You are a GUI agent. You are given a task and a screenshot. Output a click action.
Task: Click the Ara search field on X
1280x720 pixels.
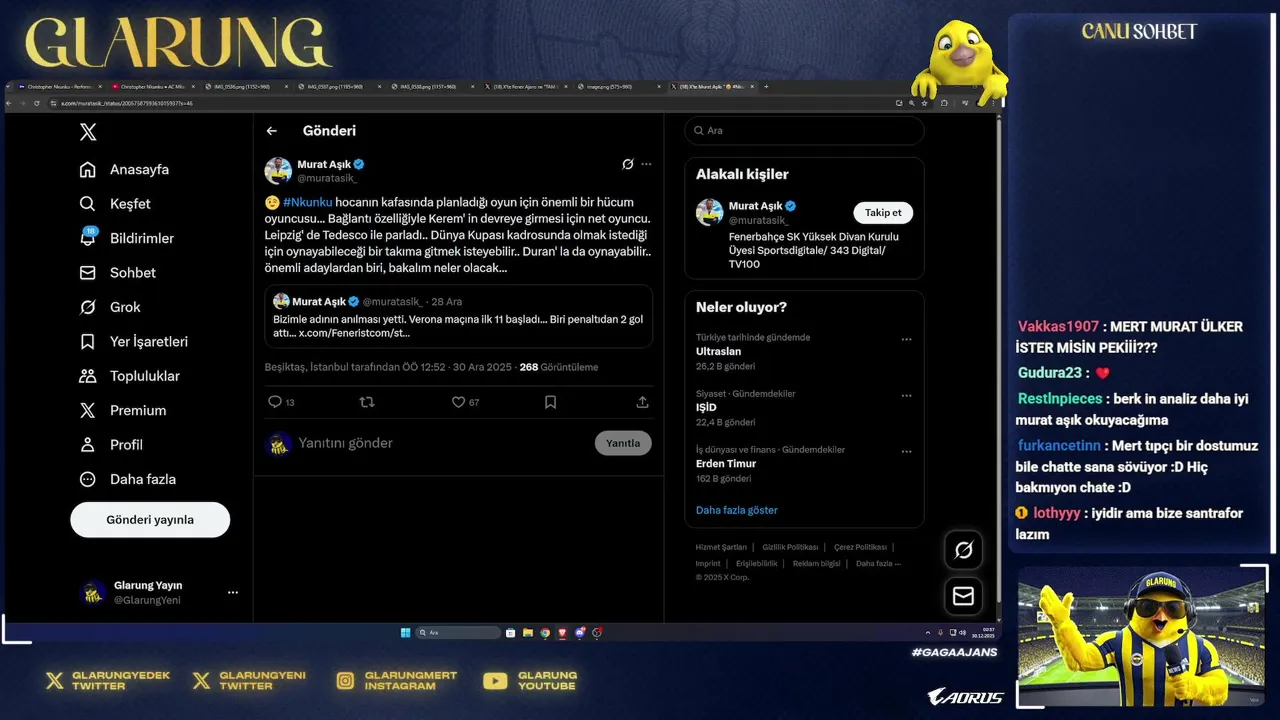[x=804, y=131]
